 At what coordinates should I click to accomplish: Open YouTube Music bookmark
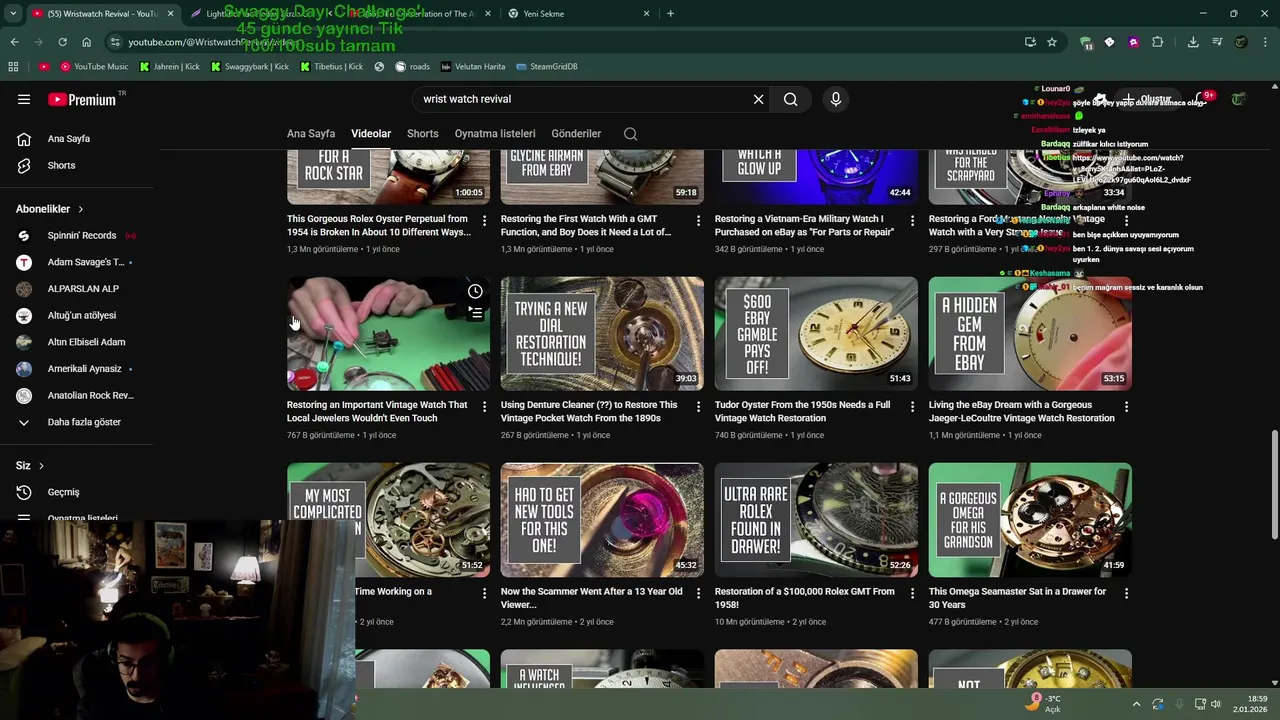(x=94, y=67)
